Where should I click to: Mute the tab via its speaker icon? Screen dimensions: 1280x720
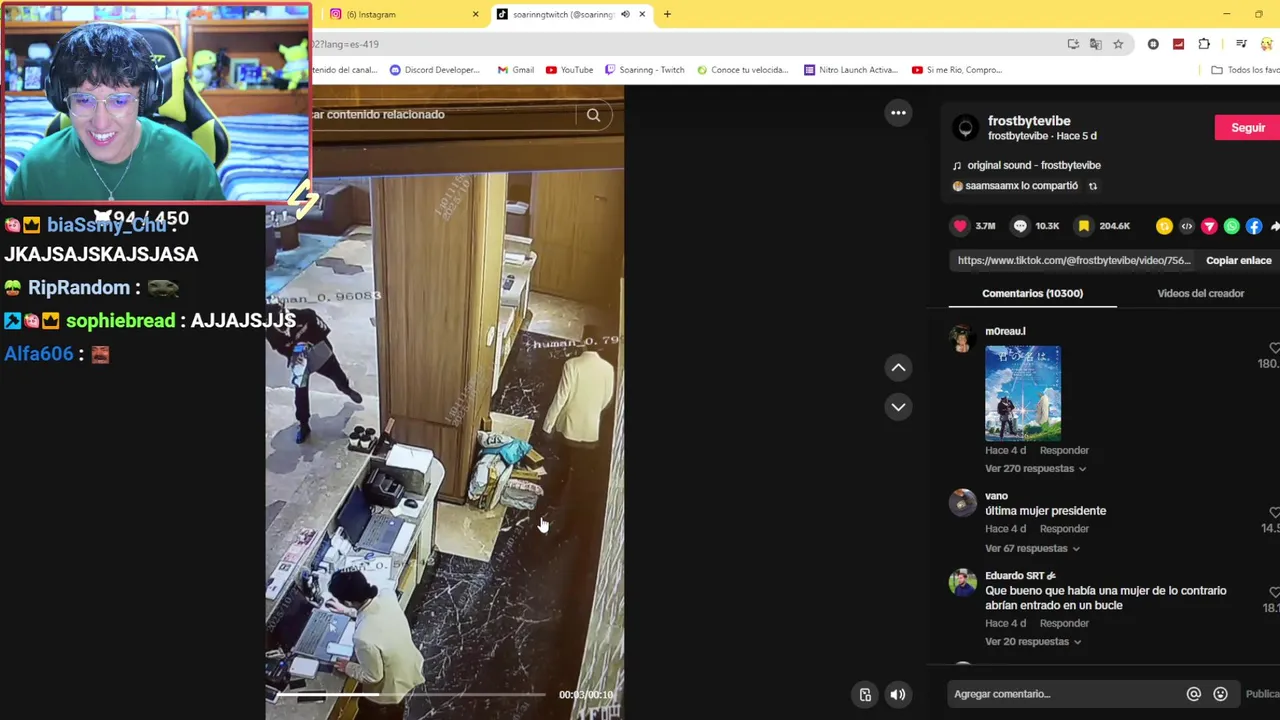625,15
